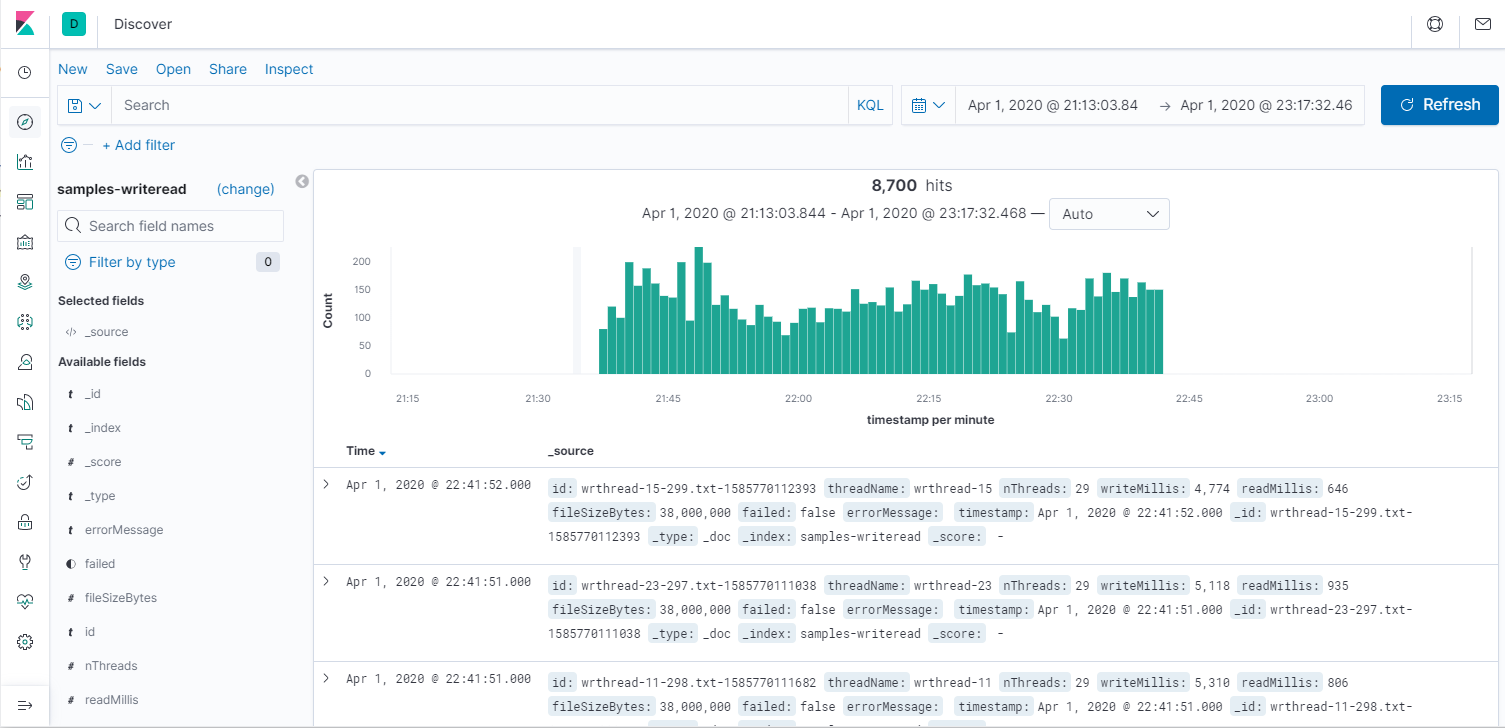The width and height of the screenshot is (1505, 728).
Task: Expand the wrthread-11 document row
Action: pos(326,678)
